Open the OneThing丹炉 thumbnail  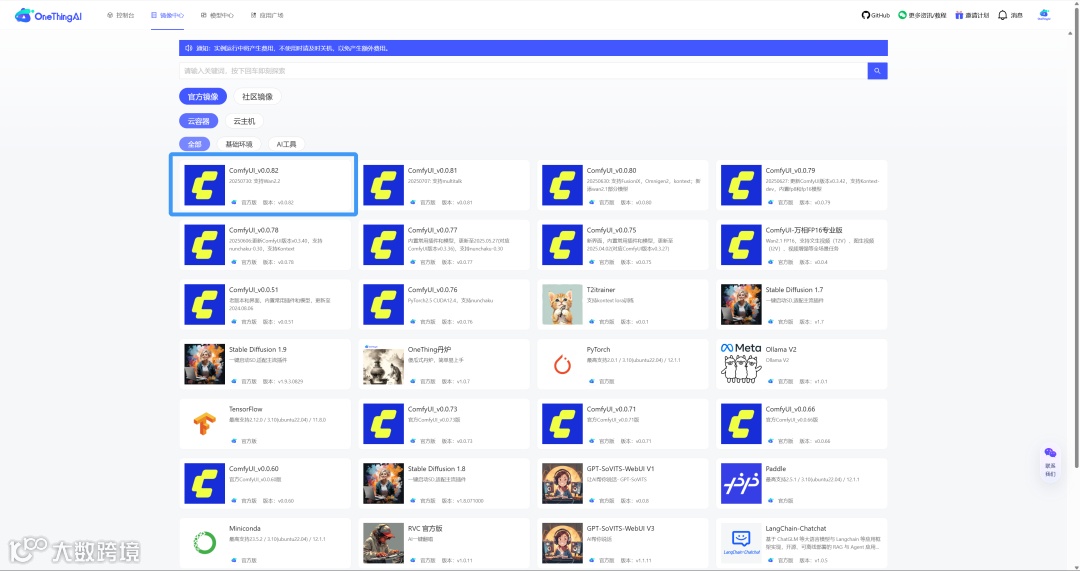point(384,364)
